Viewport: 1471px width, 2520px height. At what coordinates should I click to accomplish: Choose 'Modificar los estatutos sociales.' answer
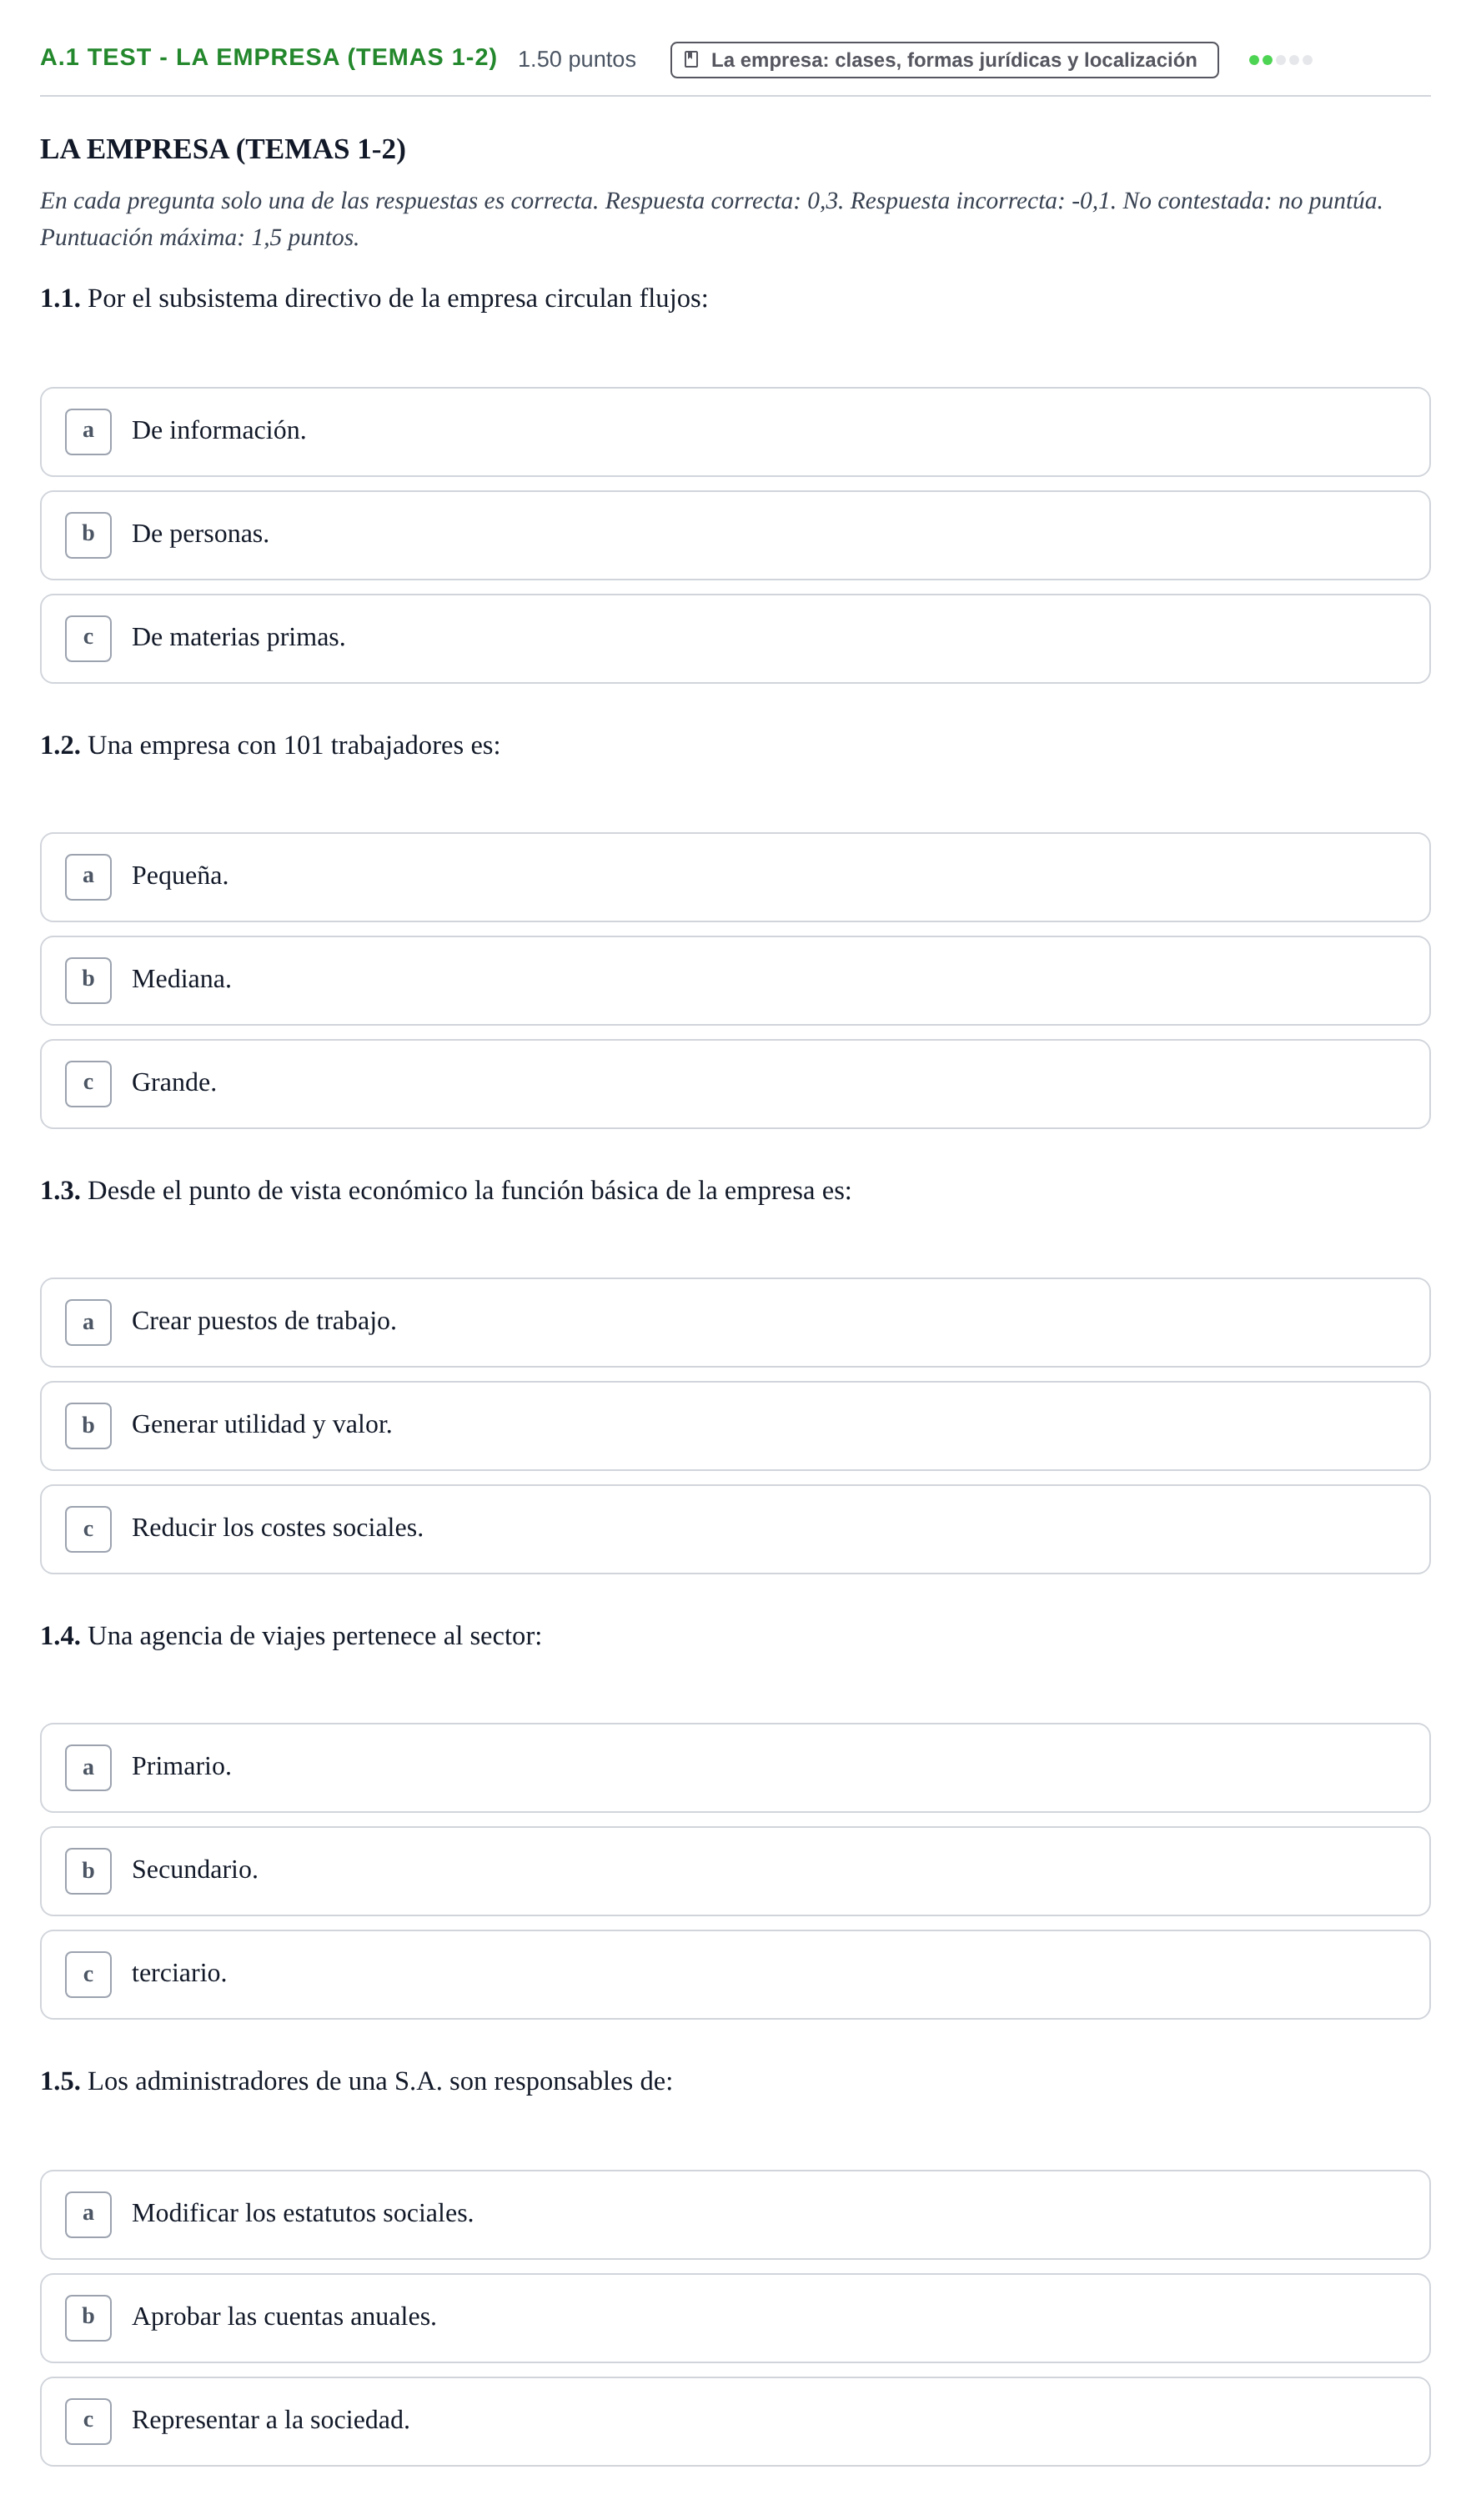point(735,2215)
